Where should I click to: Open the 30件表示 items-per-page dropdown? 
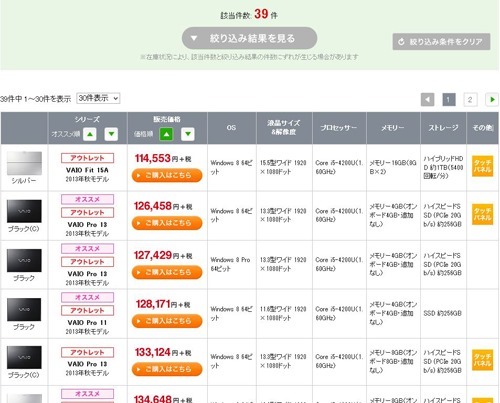98,98
